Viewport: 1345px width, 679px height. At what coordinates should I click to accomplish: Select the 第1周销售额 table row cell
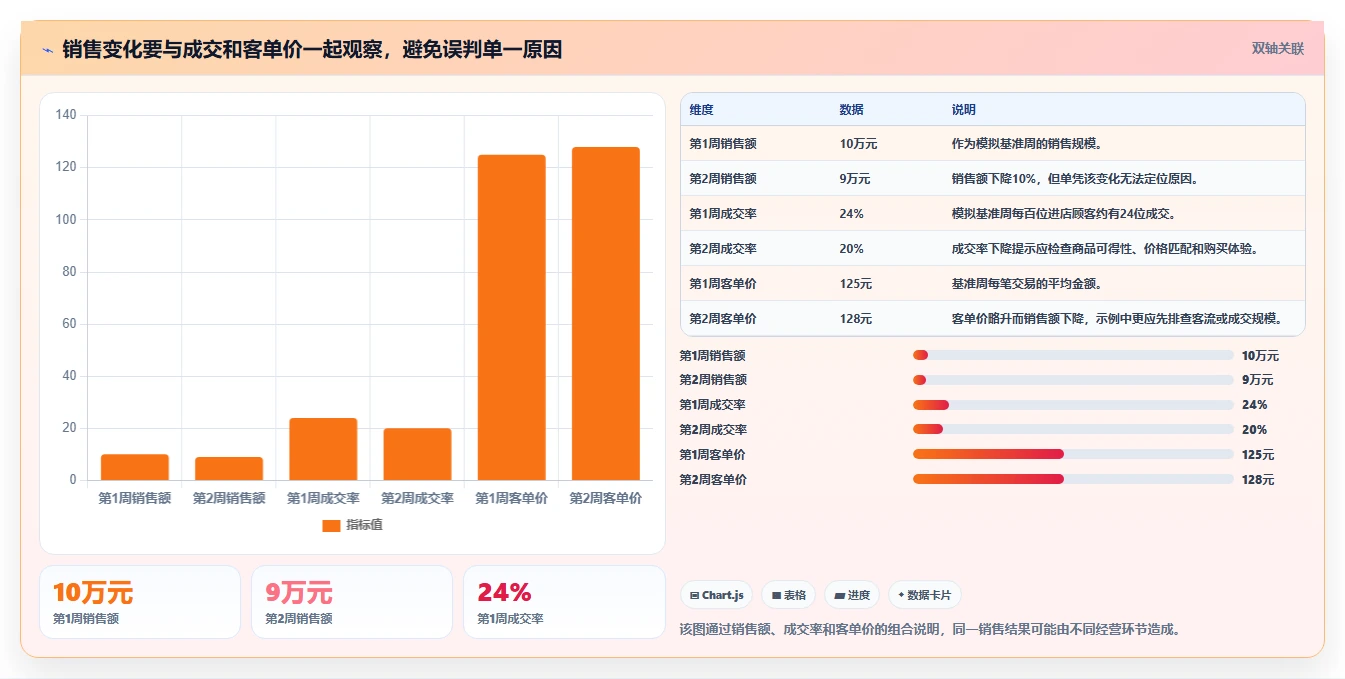click(723, 144)
